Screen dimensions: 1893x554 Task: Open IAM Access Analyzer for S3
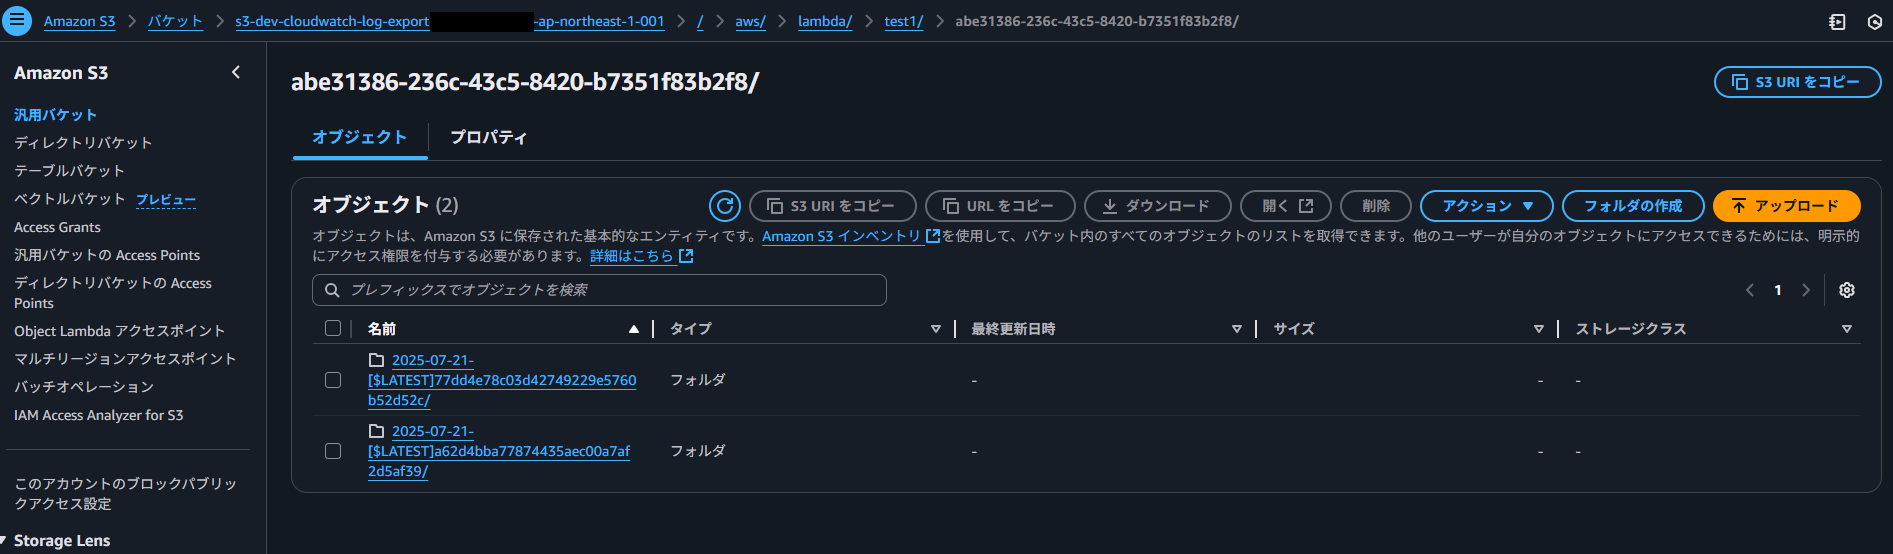coord(98,415)
